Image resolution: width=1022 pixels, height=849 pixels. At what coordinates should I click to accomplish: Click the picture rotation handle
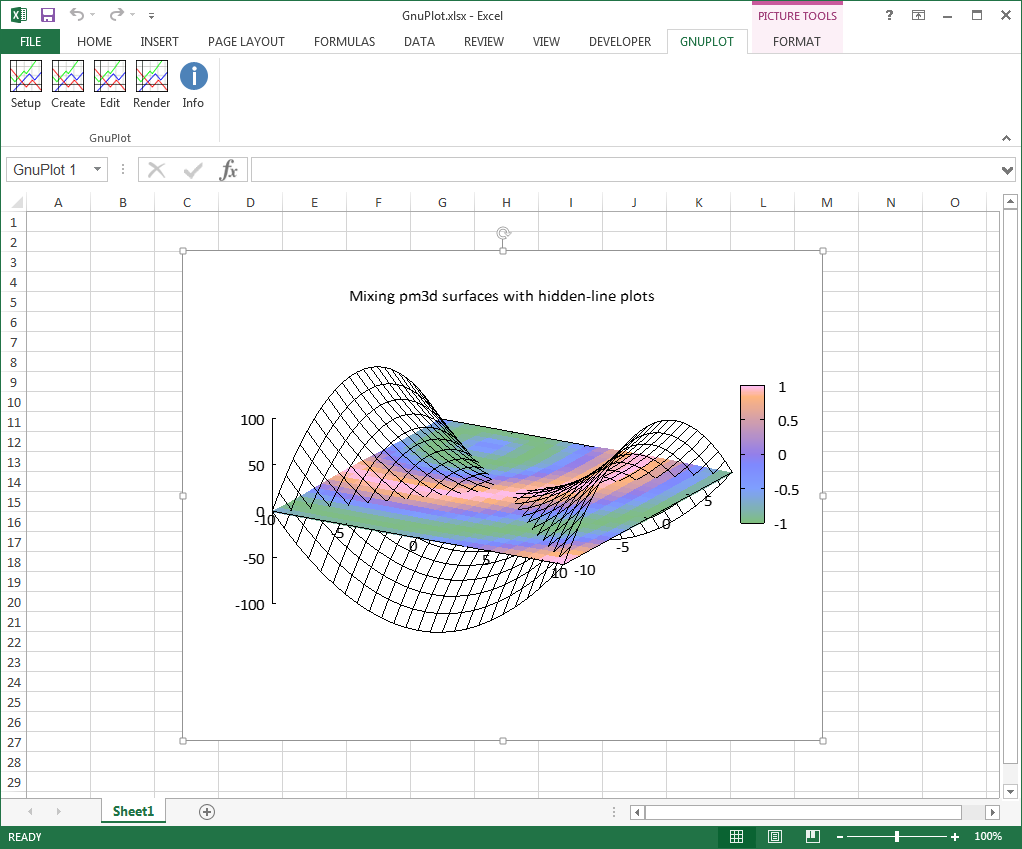[503, 233]
